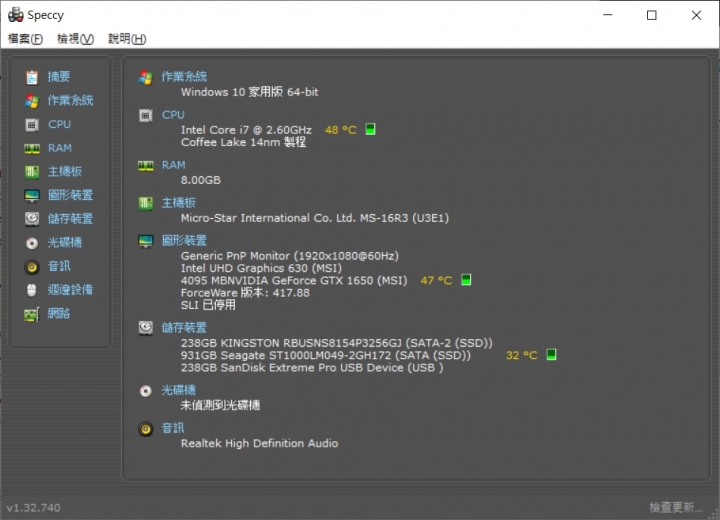This screenshot has width=720, height=520.
Task: Click Realtek High Definition Audio text
Action: (259, 444)
